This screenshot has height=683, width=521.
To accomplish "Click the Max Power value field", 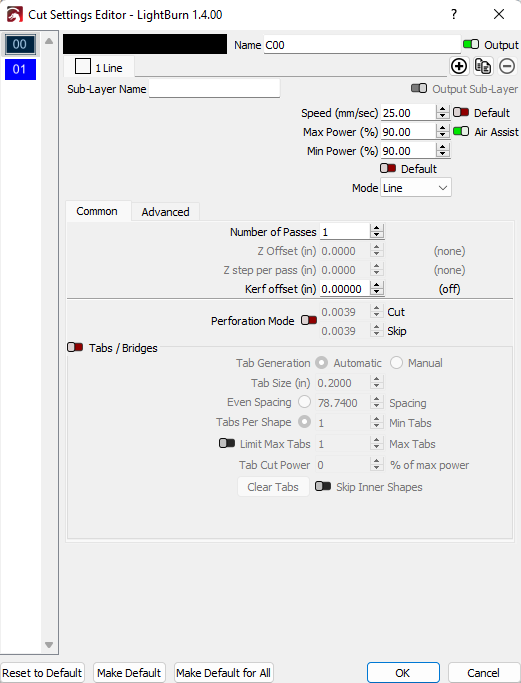I will click(x=408, y=132).
